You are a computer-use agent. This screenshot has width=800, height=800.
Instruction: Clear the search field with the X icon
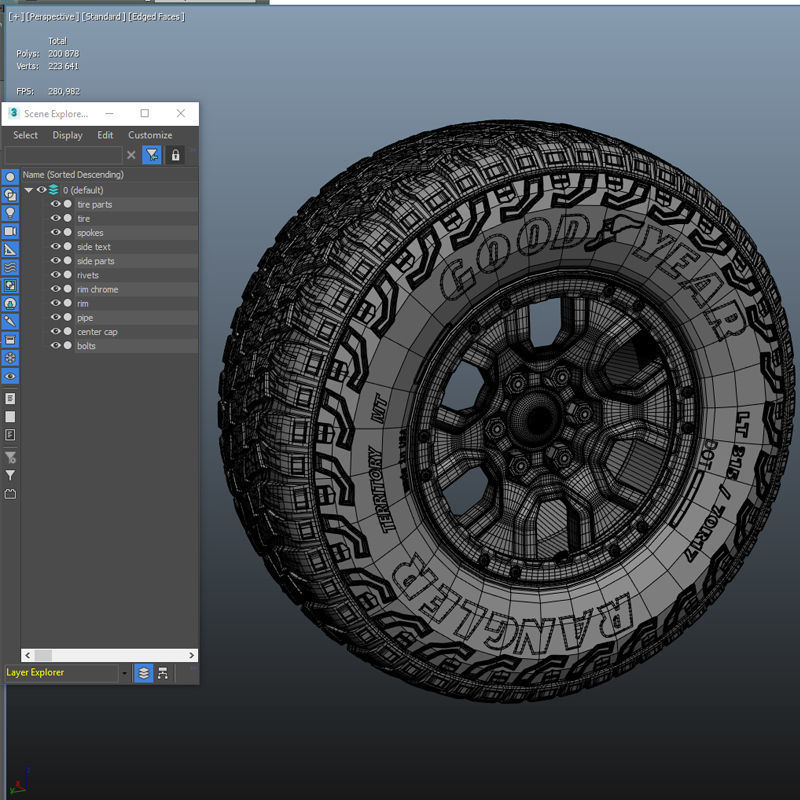click(131, 155)
